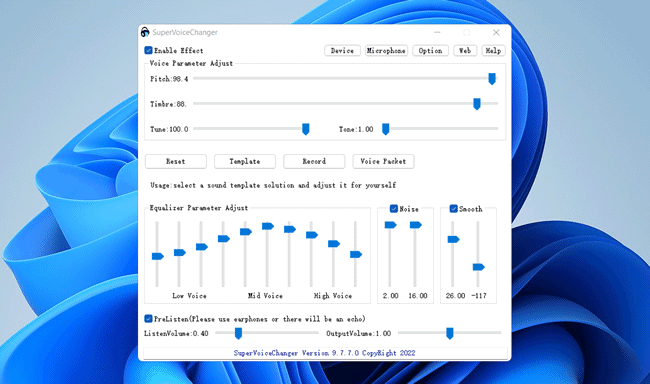Open the Web button
Viewport: 650px width, 384px height.
point(465,51)
